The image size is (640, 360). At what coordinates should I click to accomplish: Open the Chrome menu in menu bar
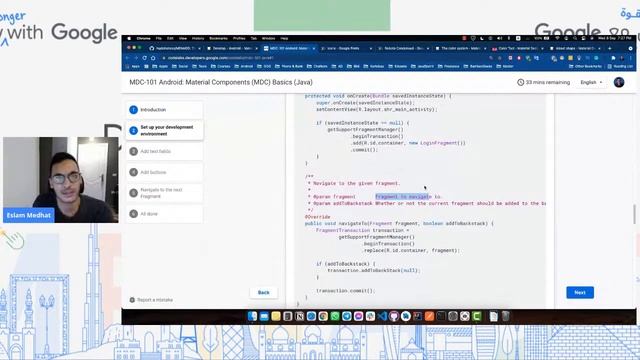(x=143, y=38)
